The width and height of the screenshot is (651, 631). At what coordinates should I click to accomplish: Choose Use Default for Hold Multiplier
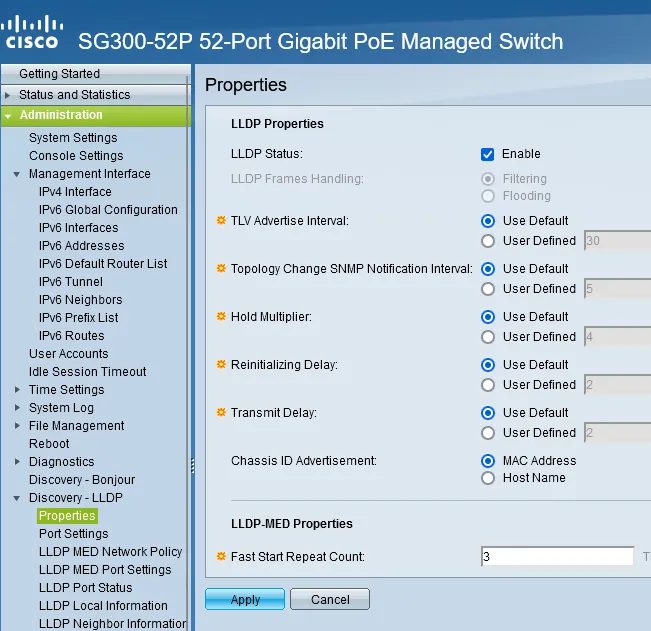tap(488, 317)
